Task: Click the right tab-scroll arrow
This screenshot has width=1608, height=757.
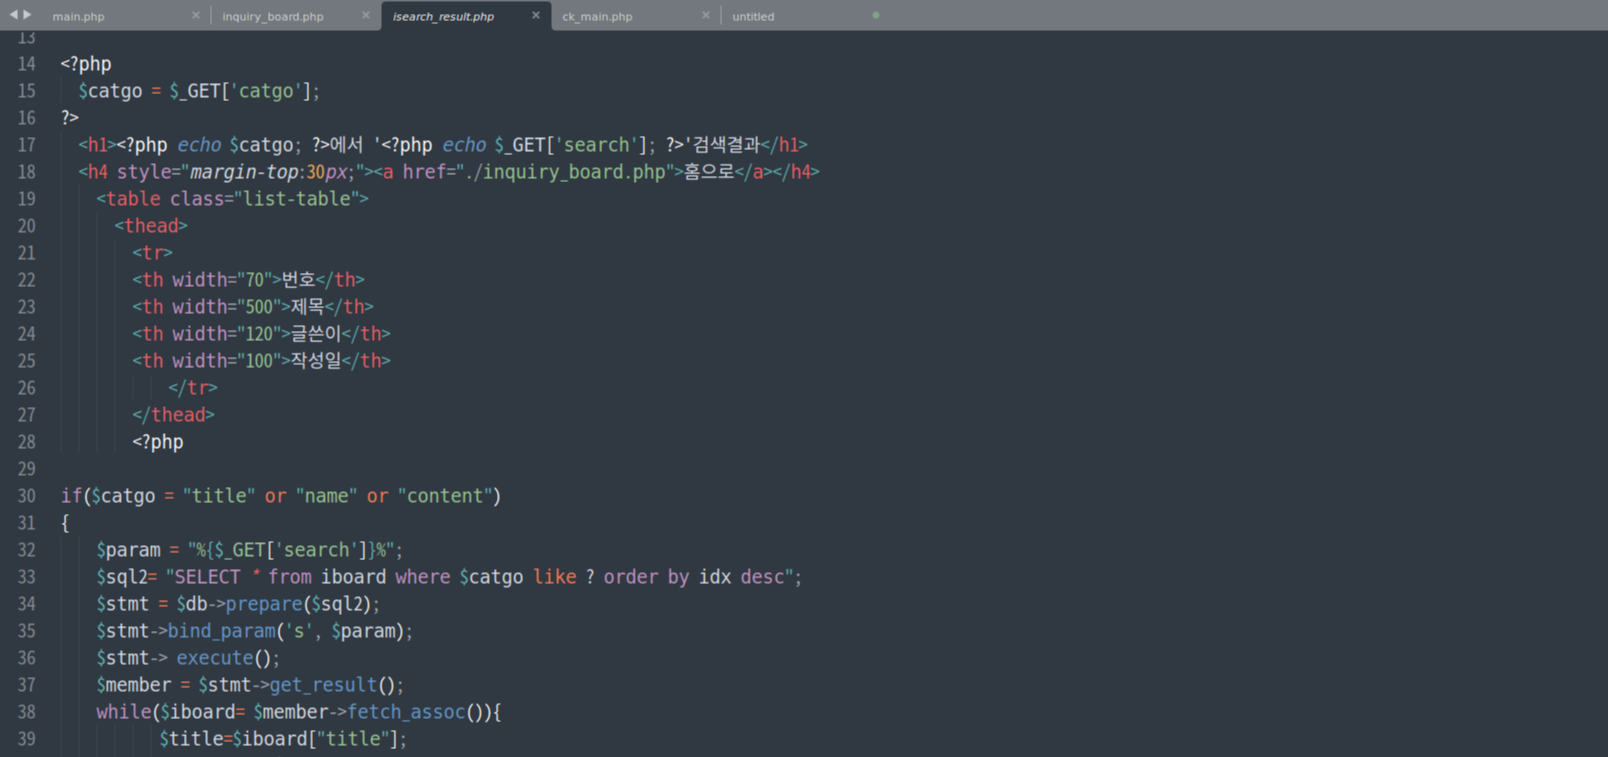Action: pyautogui.click(x=27, y=15)
